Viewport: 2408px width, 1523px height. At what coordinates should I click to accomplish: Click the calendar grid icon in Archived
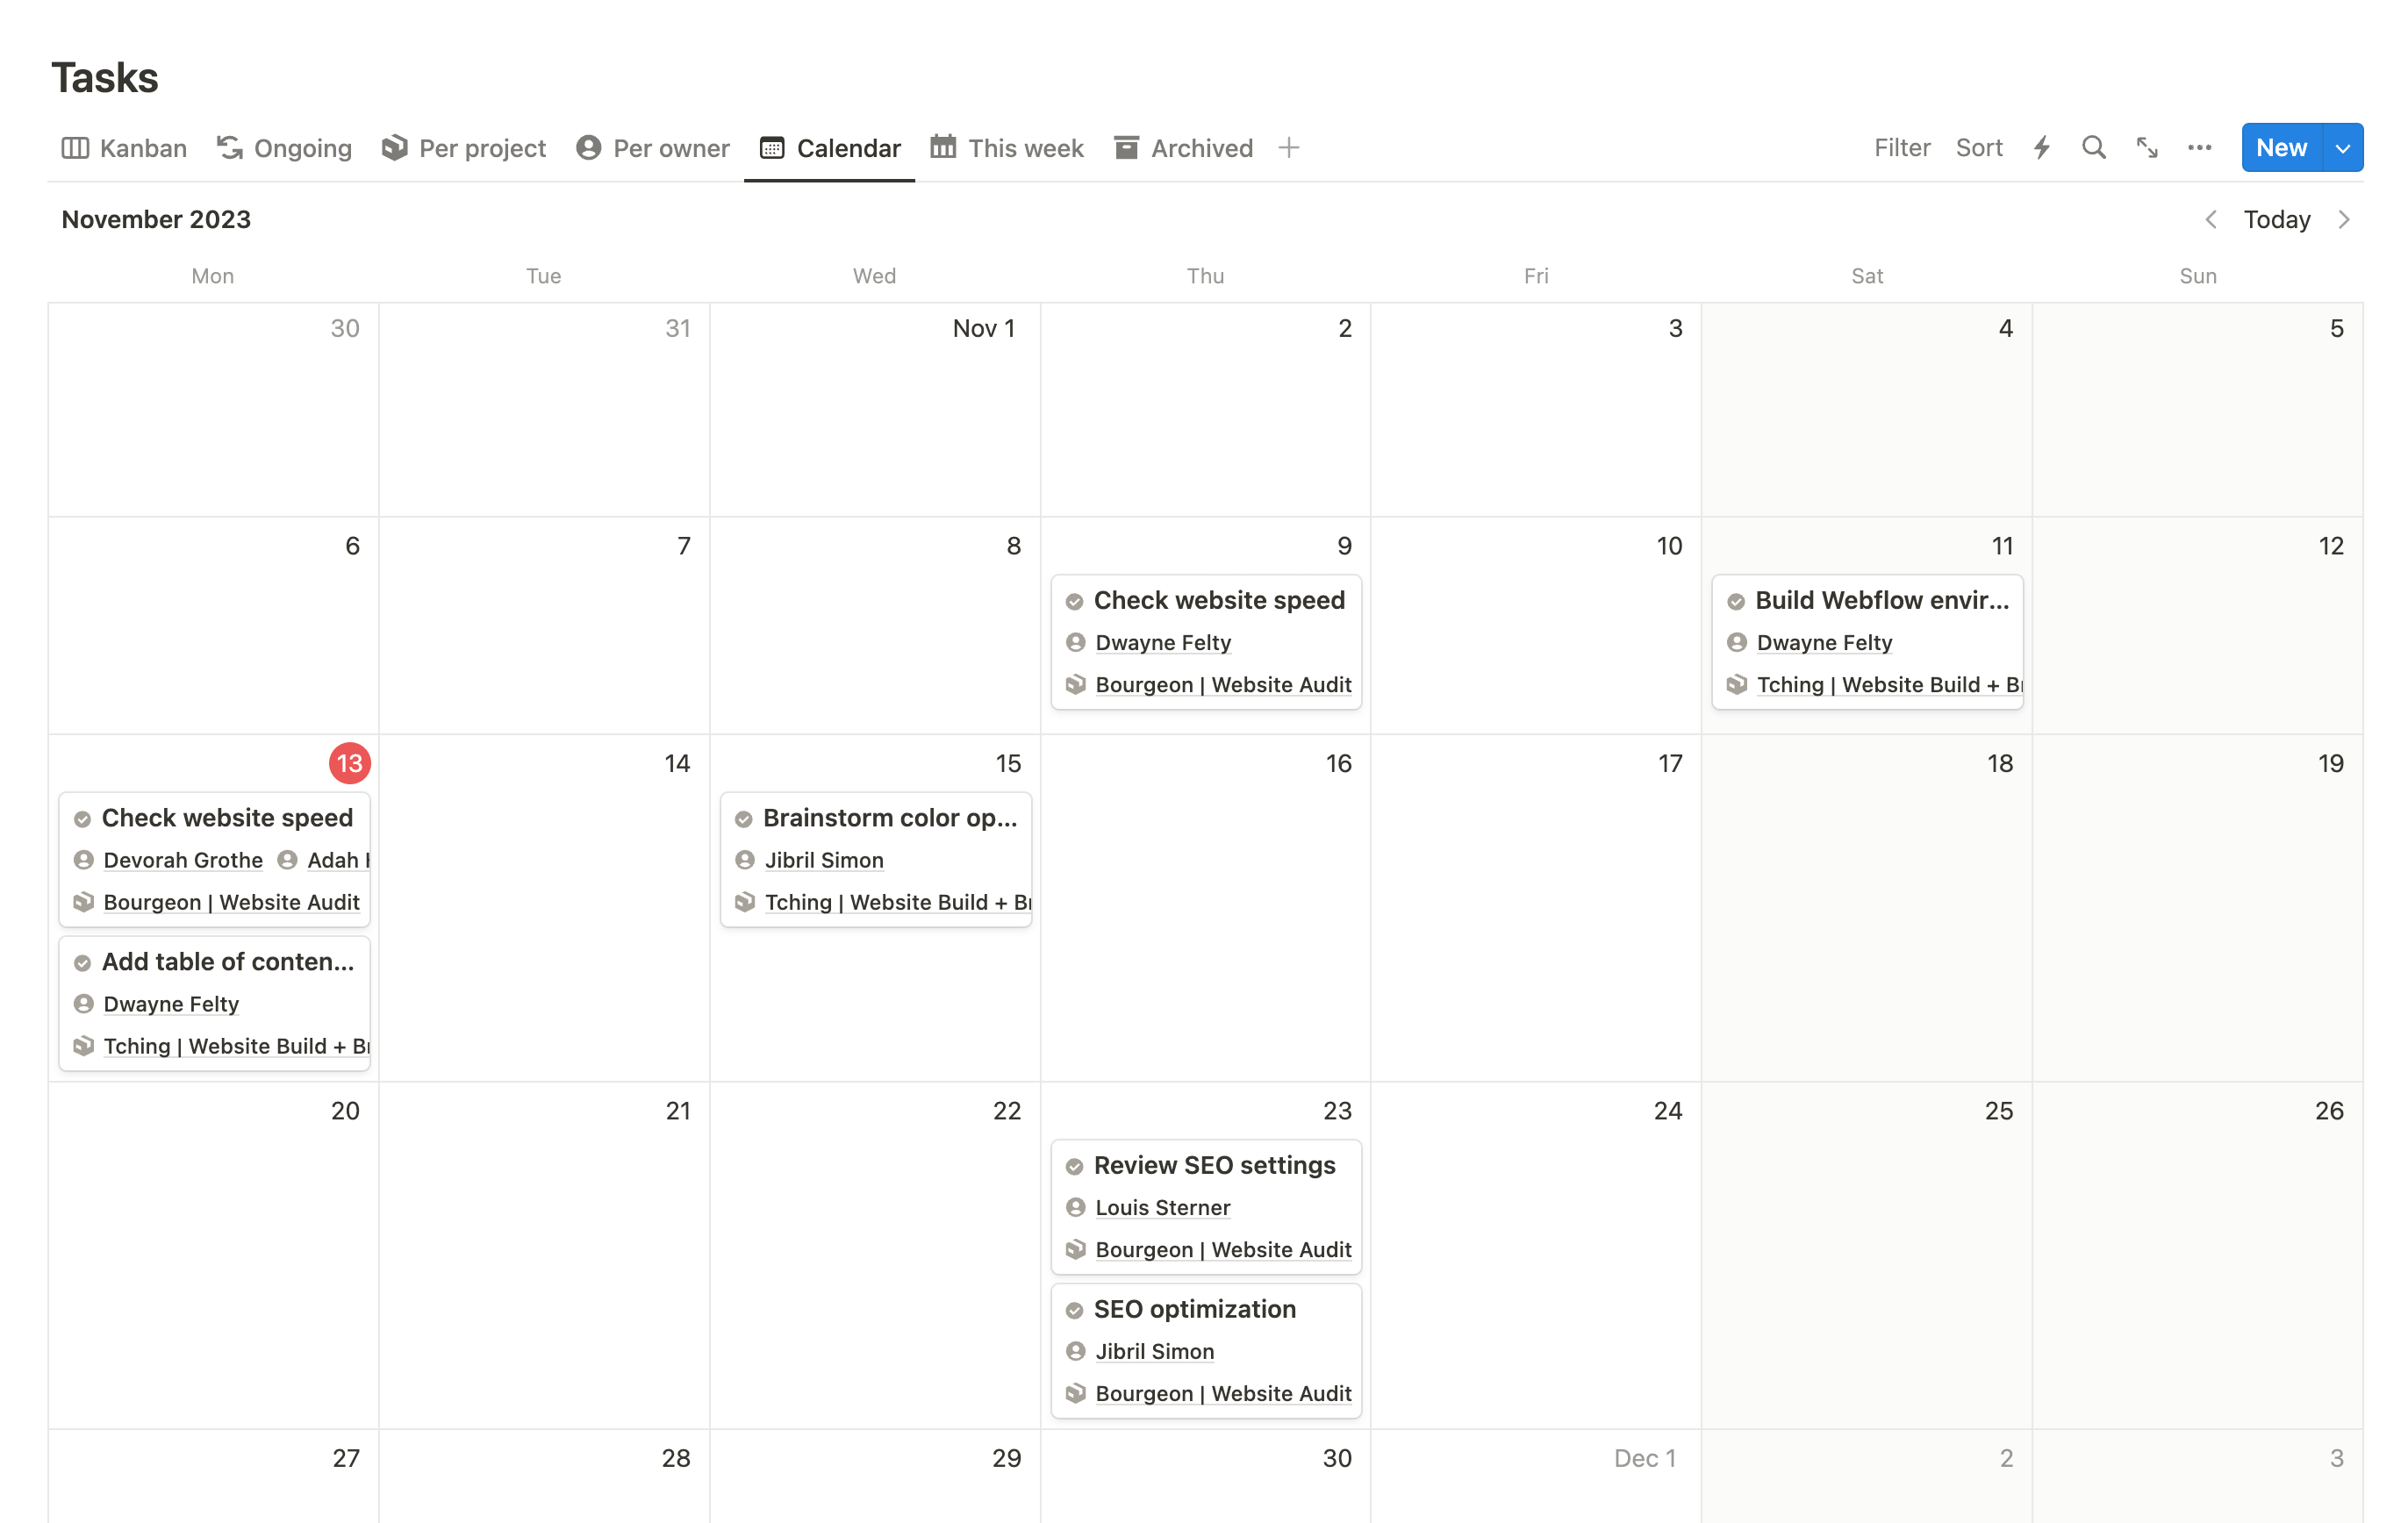[x=1125, y=147]
